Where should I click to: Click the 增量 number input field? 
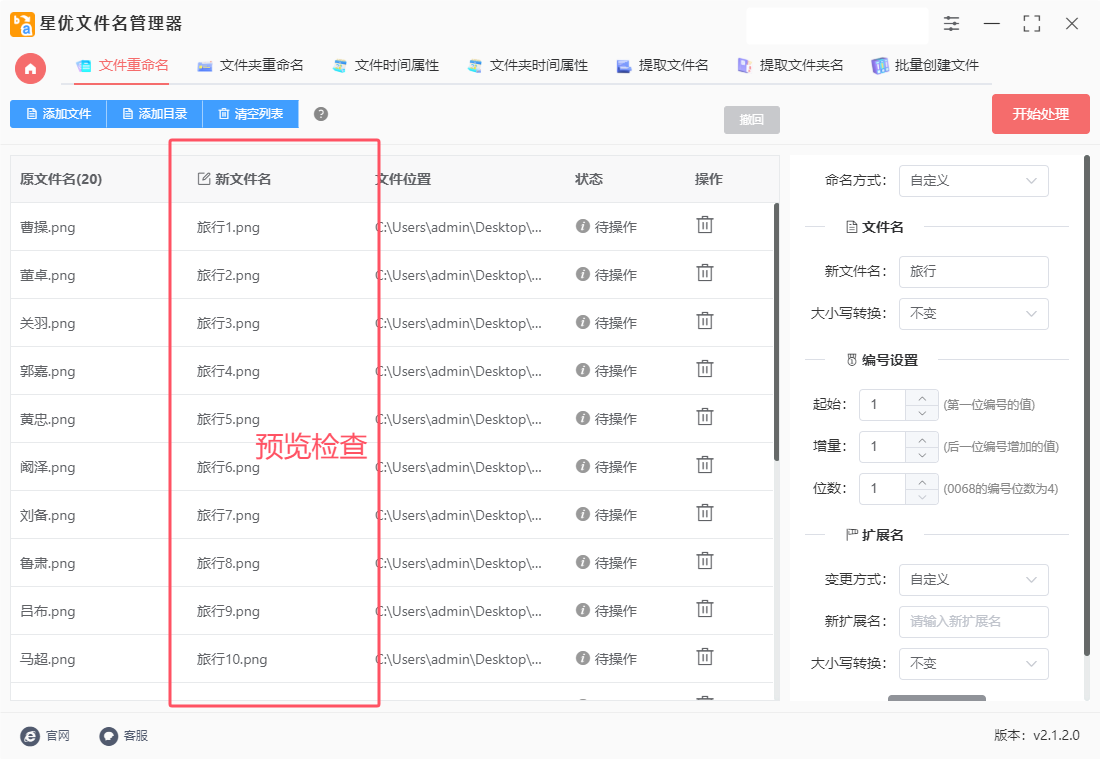[883, 447]
